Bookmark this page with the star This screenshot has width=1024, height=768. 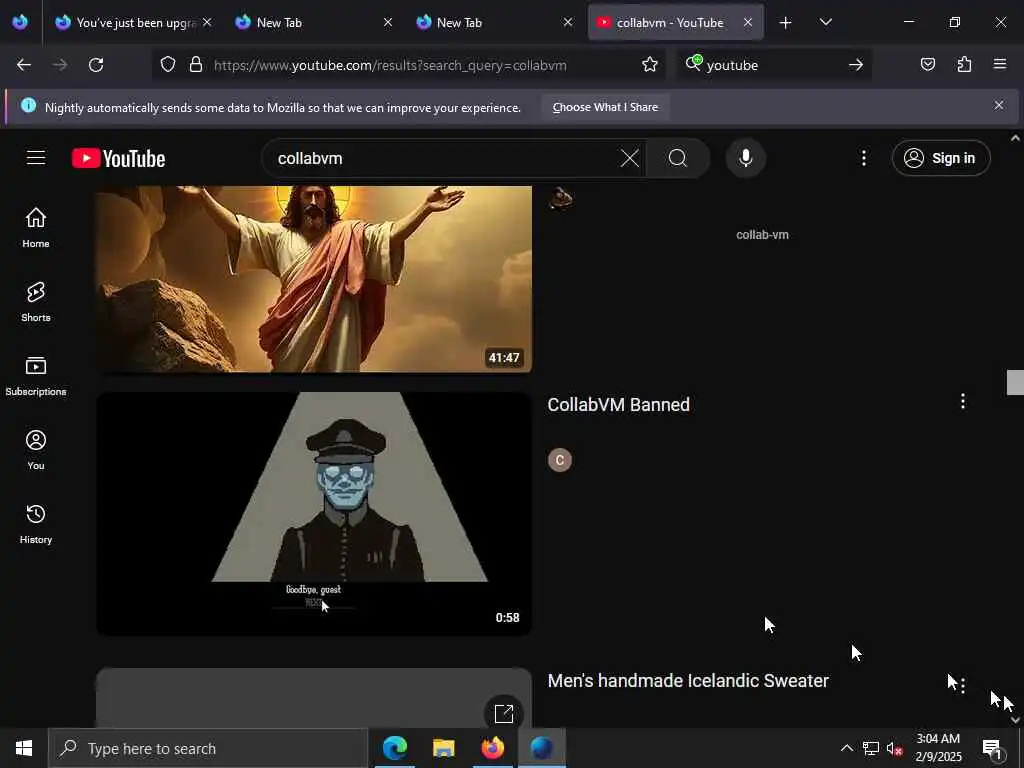tap(649, 65)
